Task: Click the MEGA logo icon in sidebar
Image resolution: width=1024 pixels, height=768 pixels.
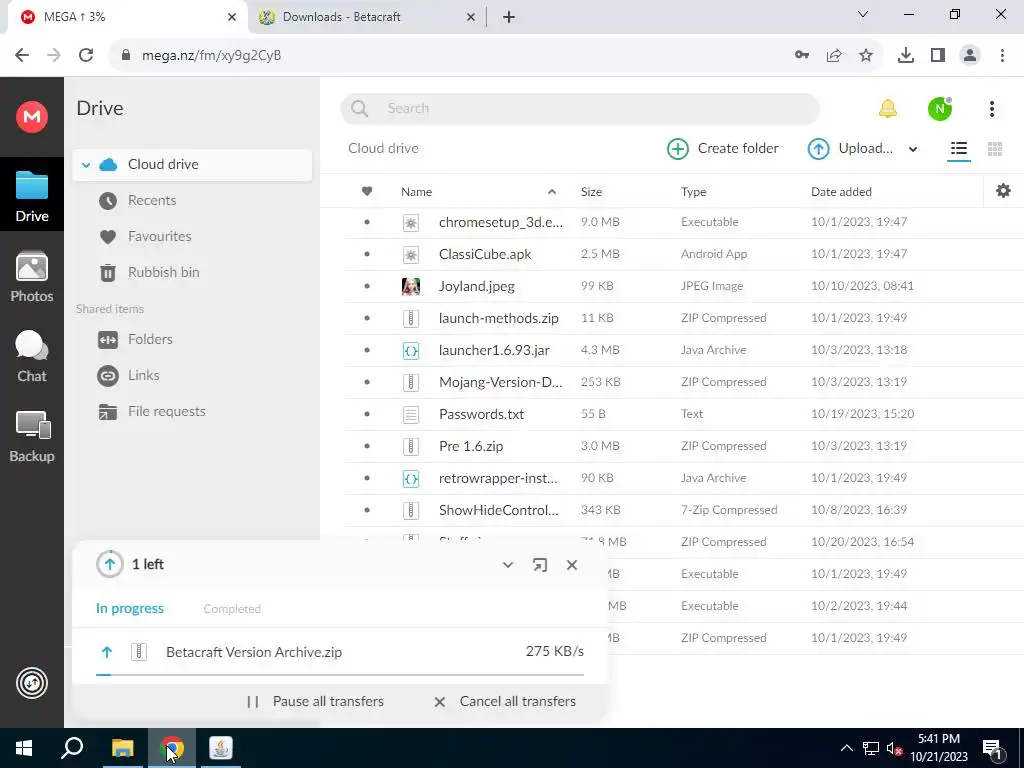Action: [x=31, y=117]
